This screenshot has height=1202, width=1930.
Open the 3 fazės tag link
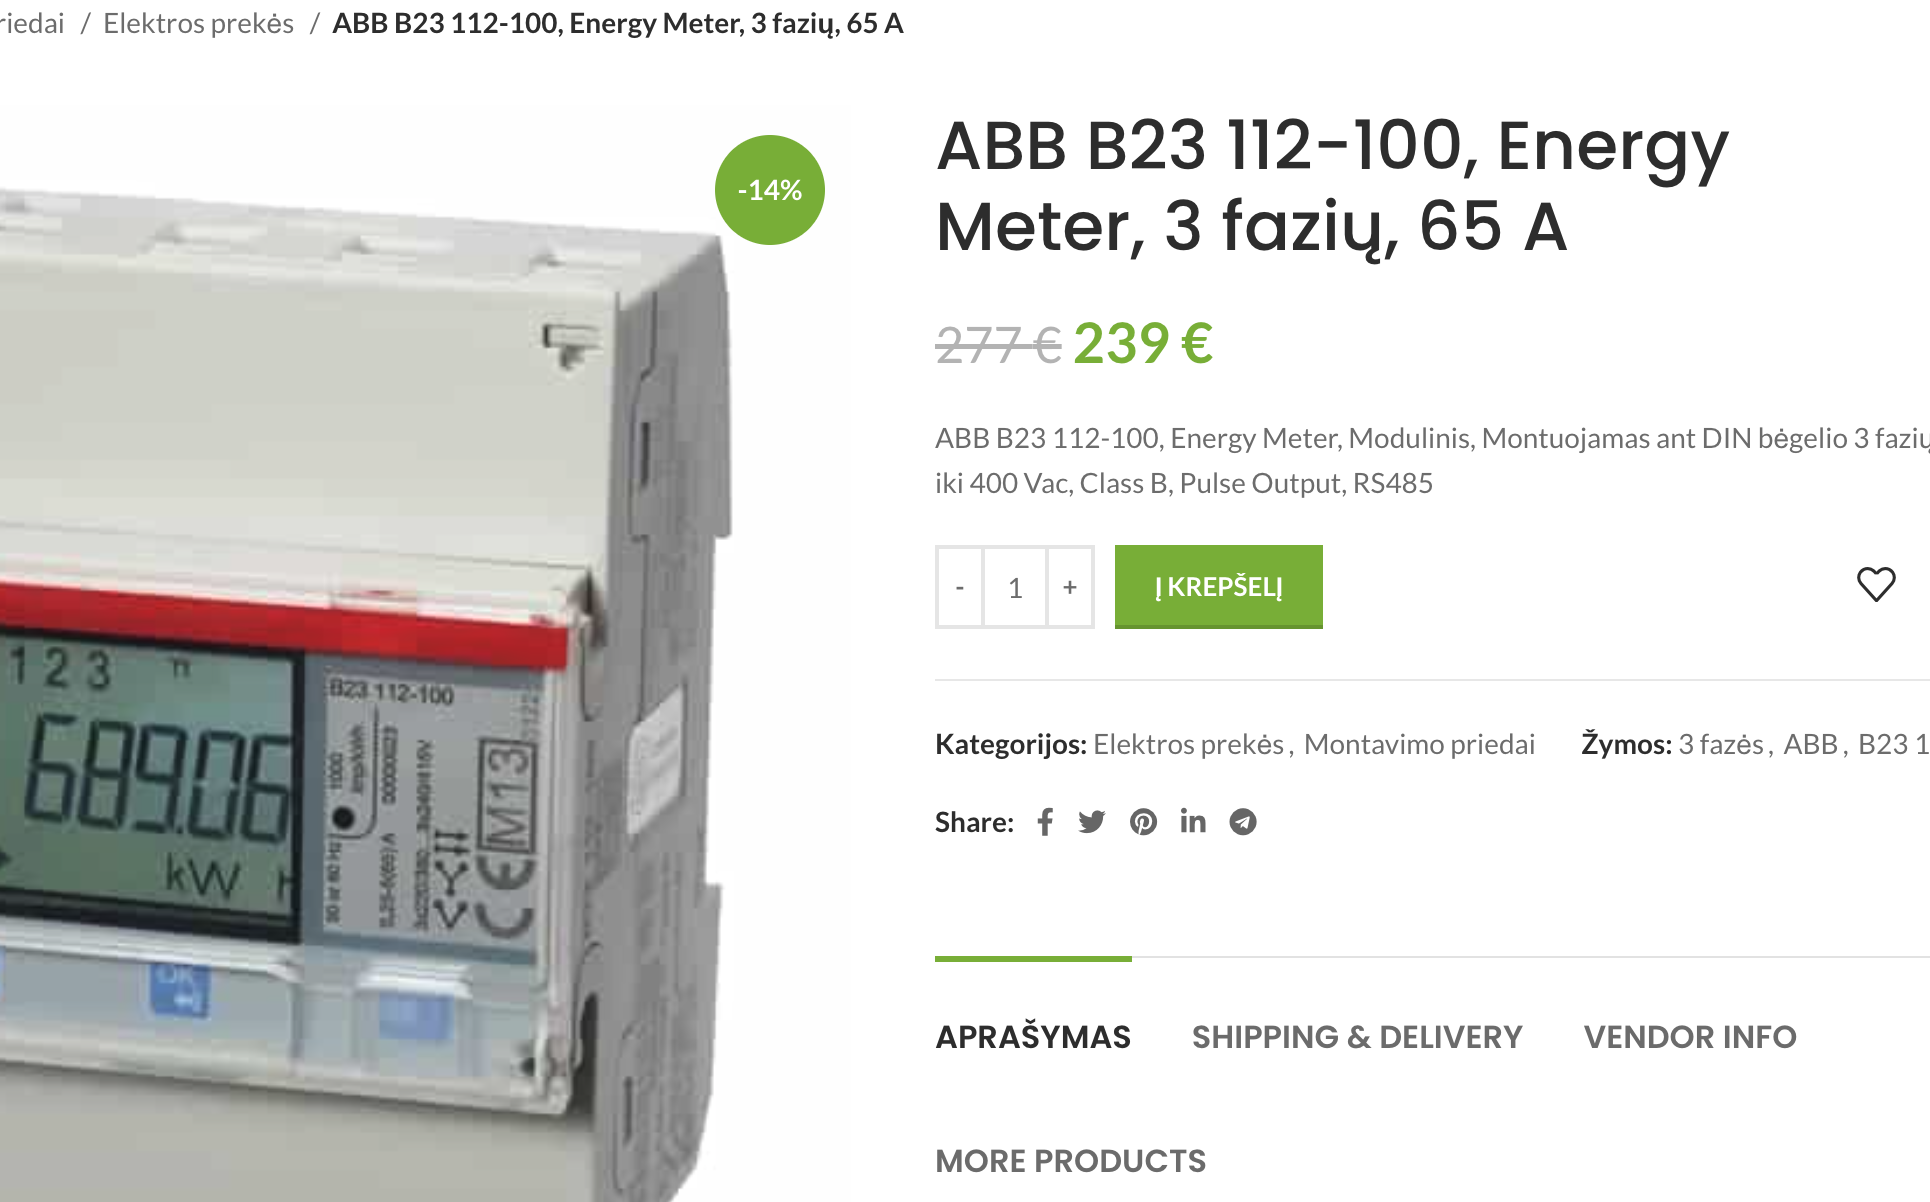[x=1721, y=744]
